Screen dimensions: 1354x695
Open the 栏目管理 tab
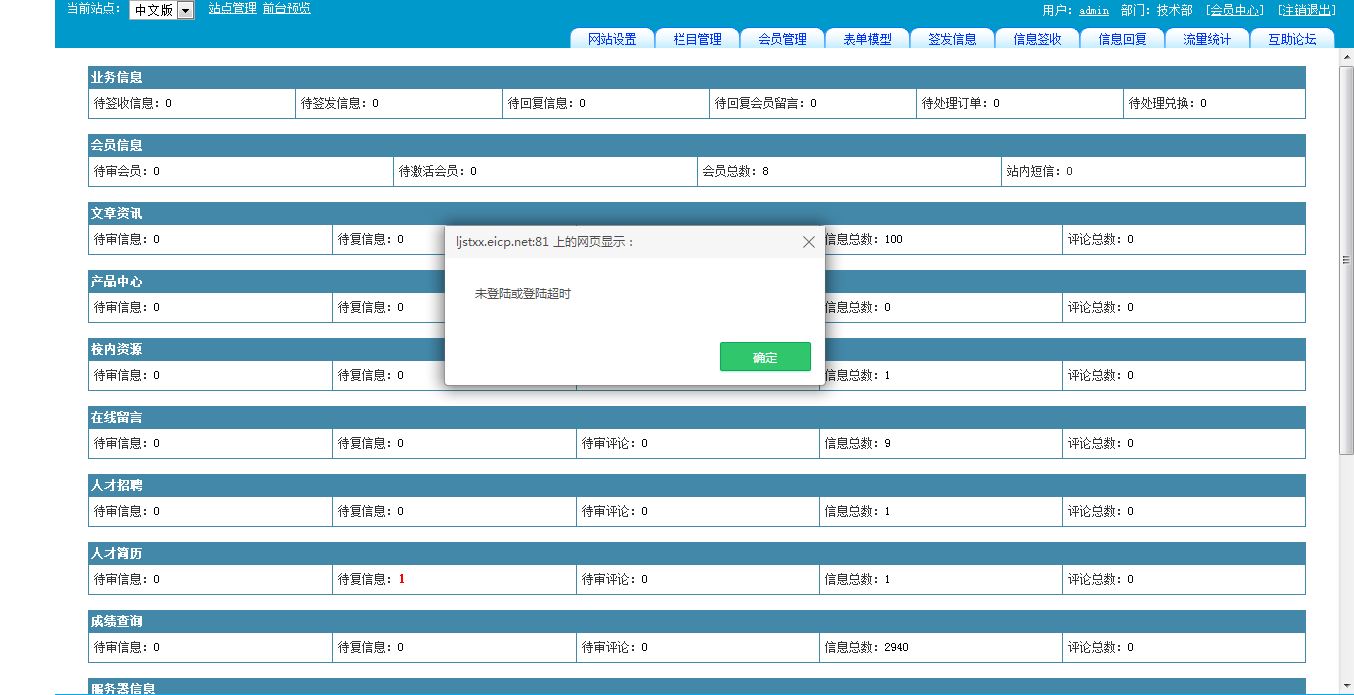697,39
